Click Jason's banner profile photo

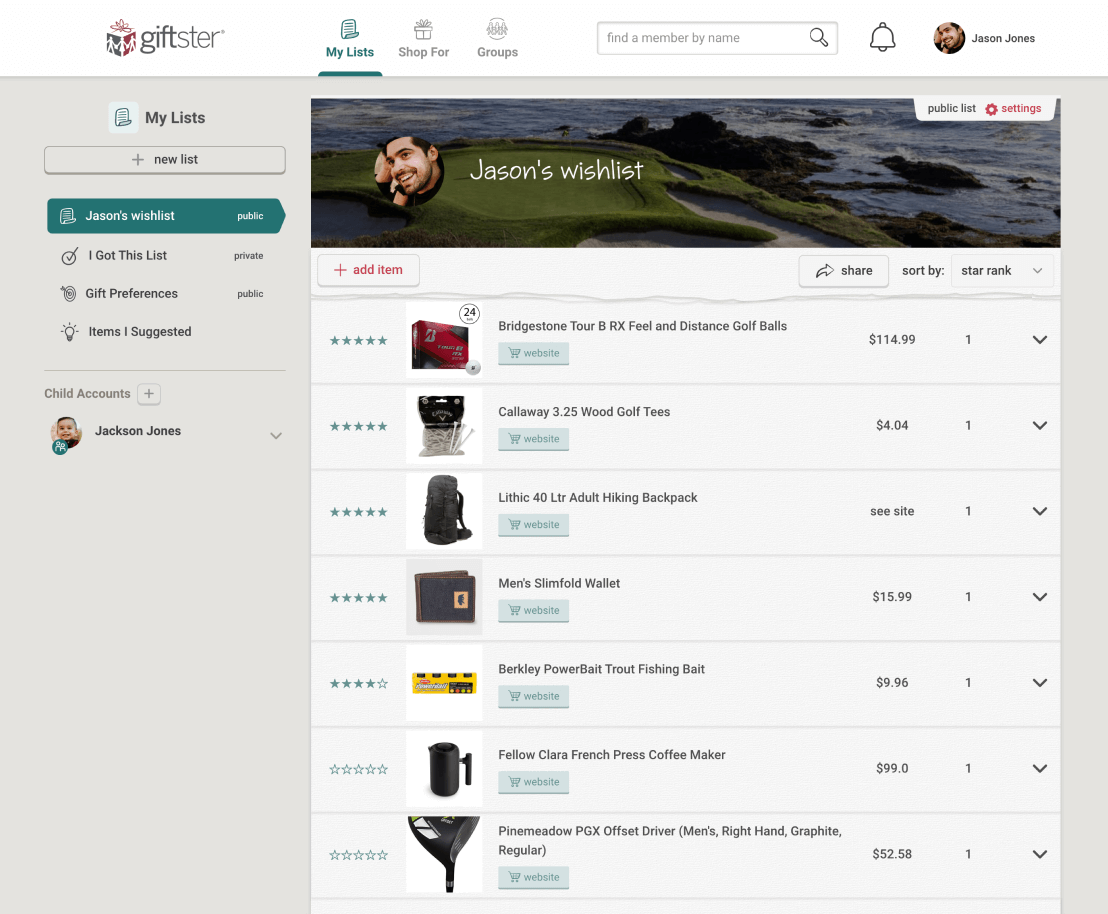coord(410,171)
